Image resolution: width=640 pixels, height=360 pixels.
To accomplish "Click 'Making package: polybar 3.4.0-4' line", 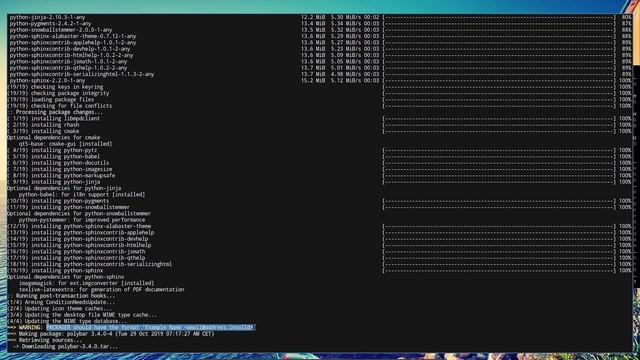I will 111,334.
